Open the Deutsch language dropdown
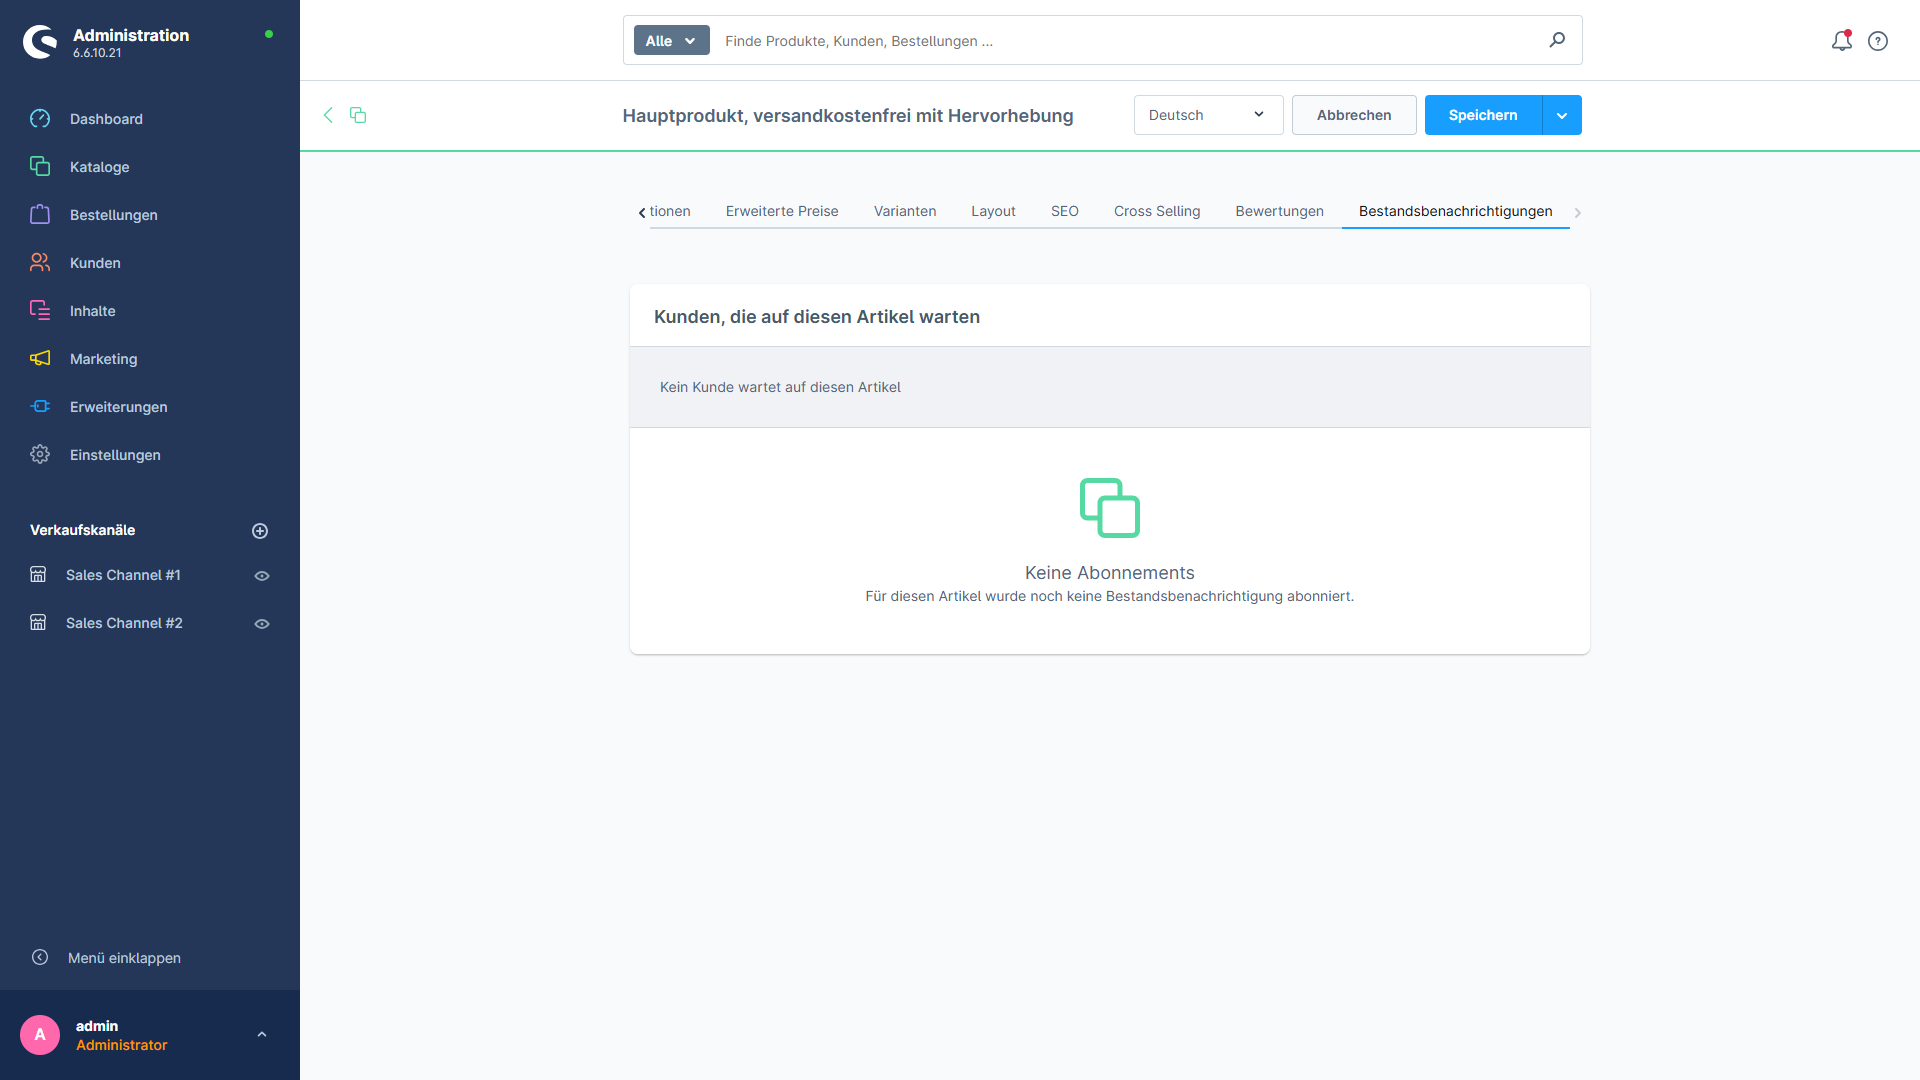The width and height of the screenshot is (1920, 1080). click(1208, 115)
